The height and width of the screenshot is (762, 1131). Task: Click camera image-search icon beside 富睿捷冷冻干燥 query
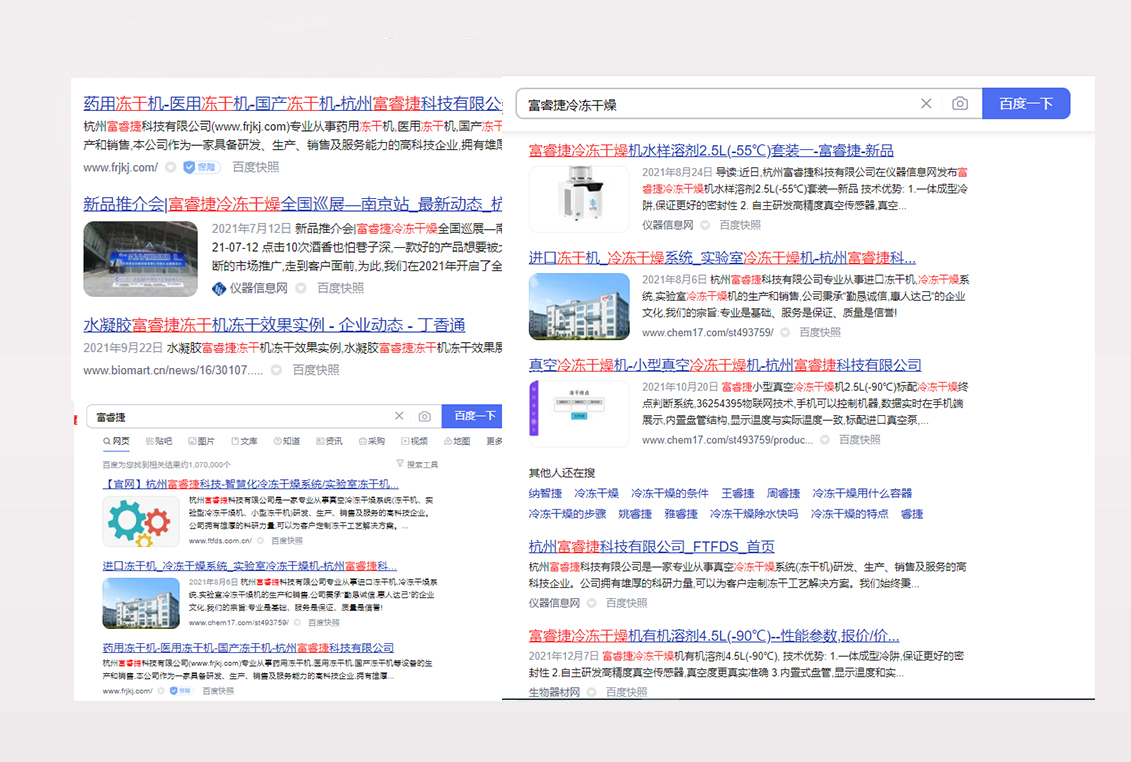coord(960,104)
